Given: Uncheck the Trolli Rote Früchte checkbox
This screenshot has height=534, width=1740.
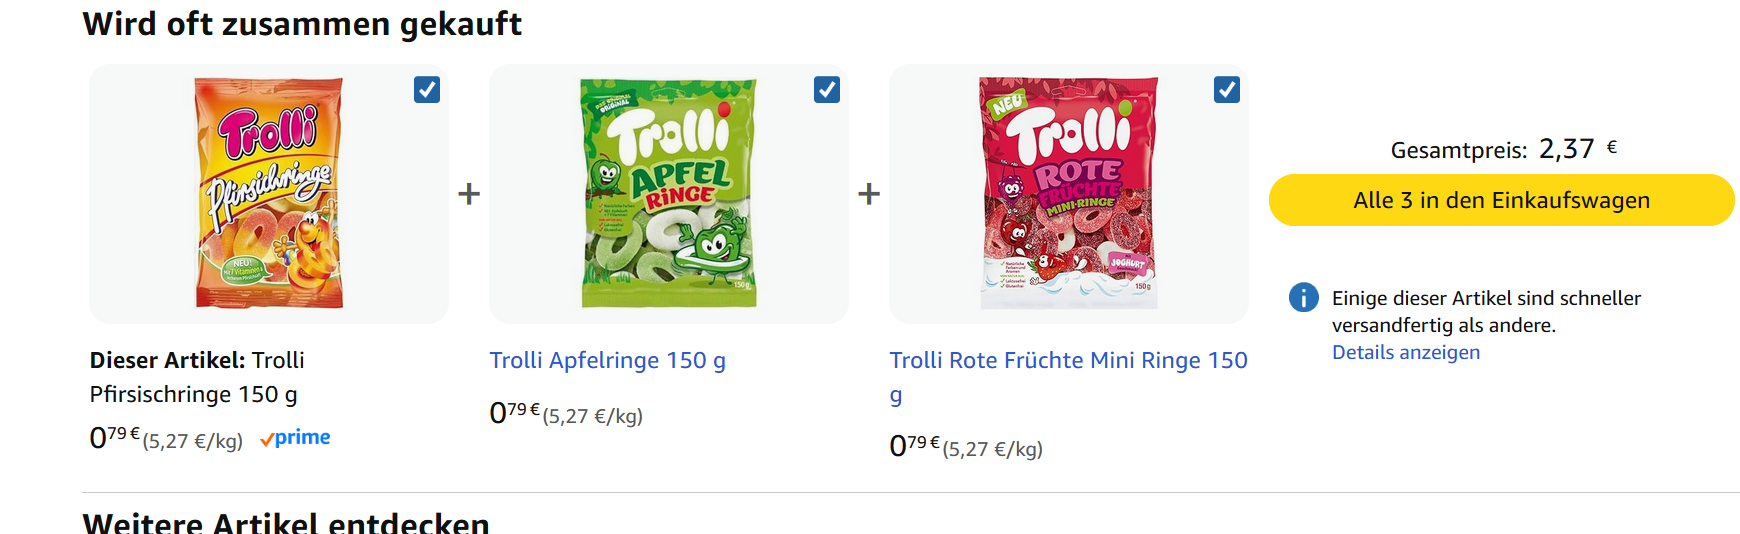Looking at the screenshot, I should (x=1227, y=90).
